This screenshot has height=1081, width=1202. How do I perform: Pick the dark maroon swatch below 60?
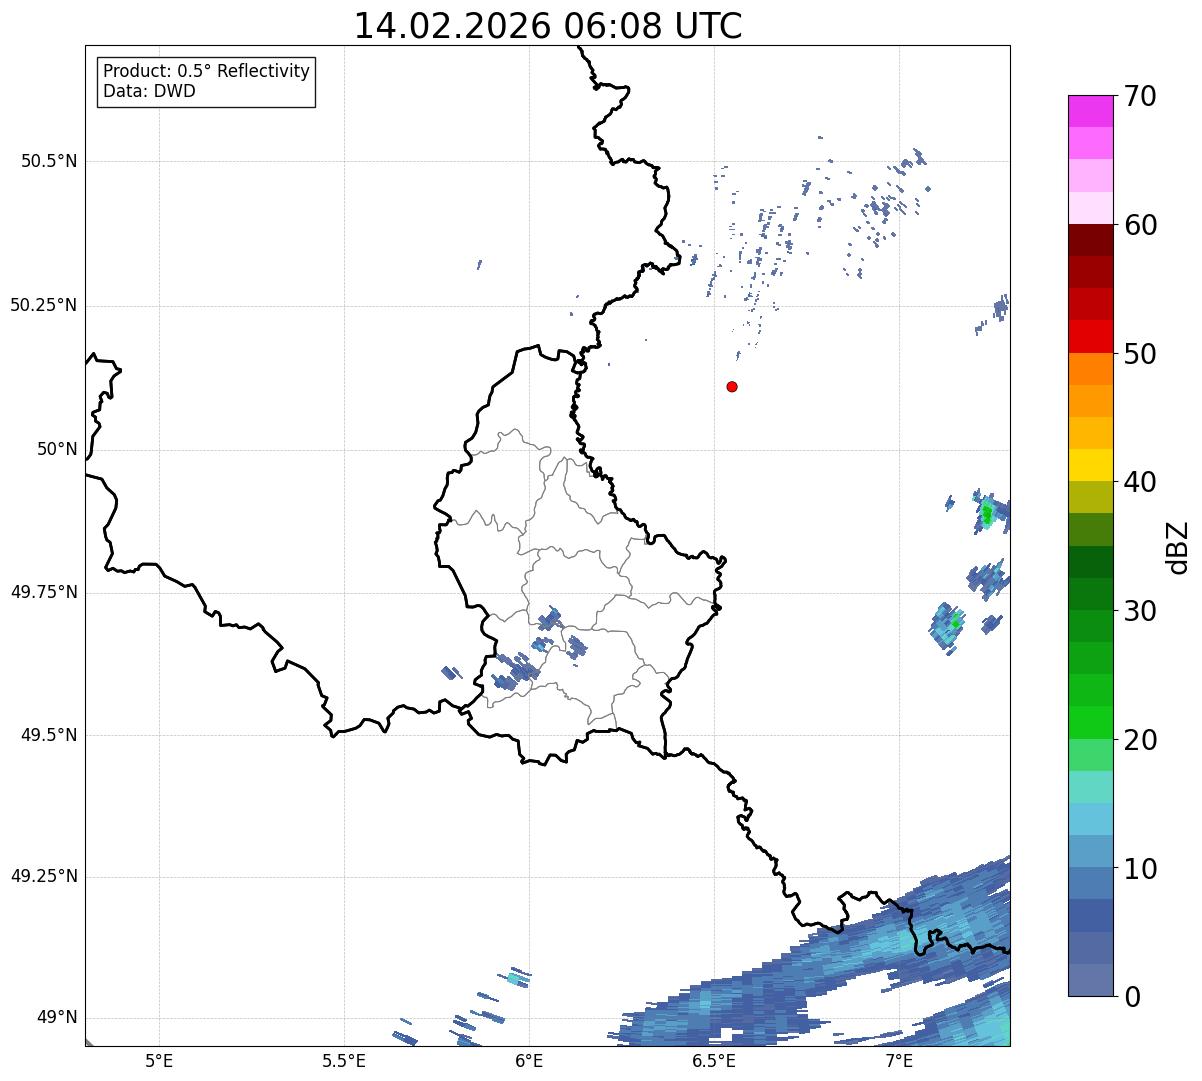click(x=1090, y=240)
